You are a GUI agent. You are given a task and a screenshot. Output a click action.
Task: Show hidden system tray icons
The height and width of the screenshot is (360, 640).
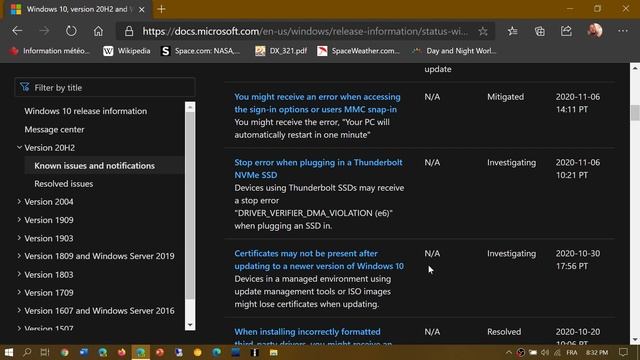(x=508, y=352)
